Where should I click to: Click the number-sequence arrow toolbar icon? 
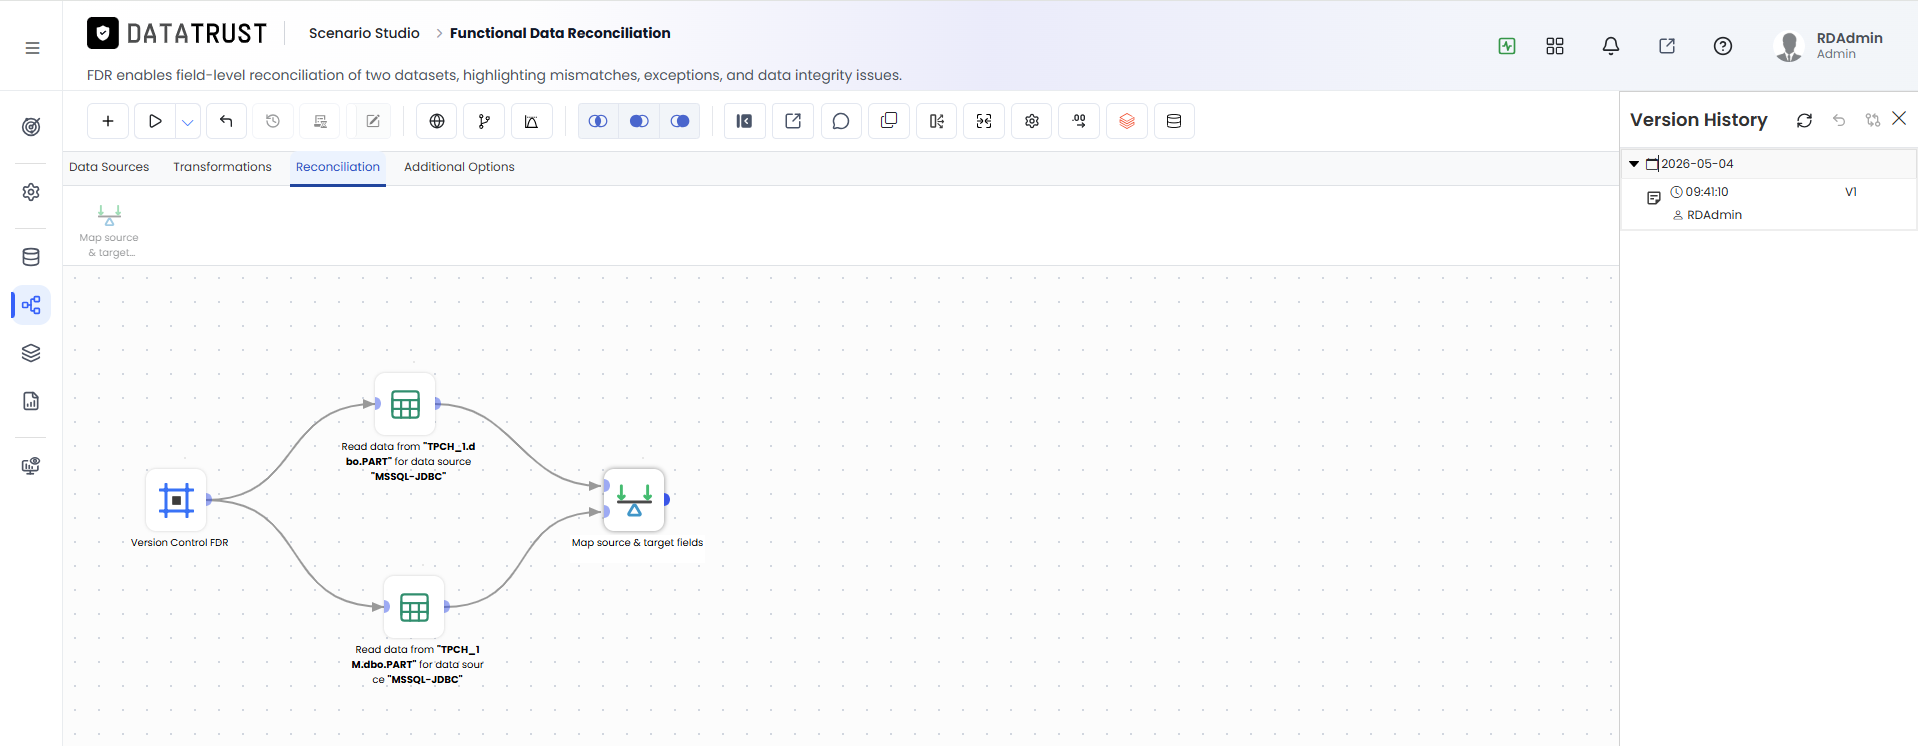[1079, 121]
